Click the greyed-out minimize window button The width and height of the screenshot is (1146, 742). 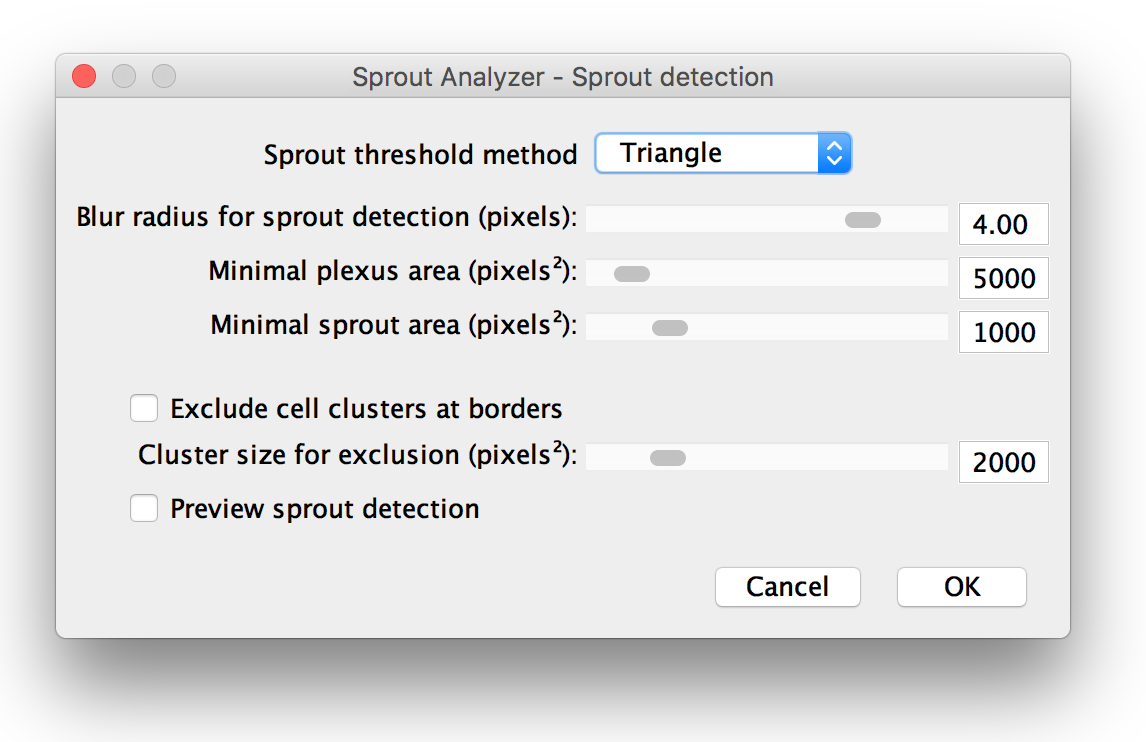tap(124, 76)
